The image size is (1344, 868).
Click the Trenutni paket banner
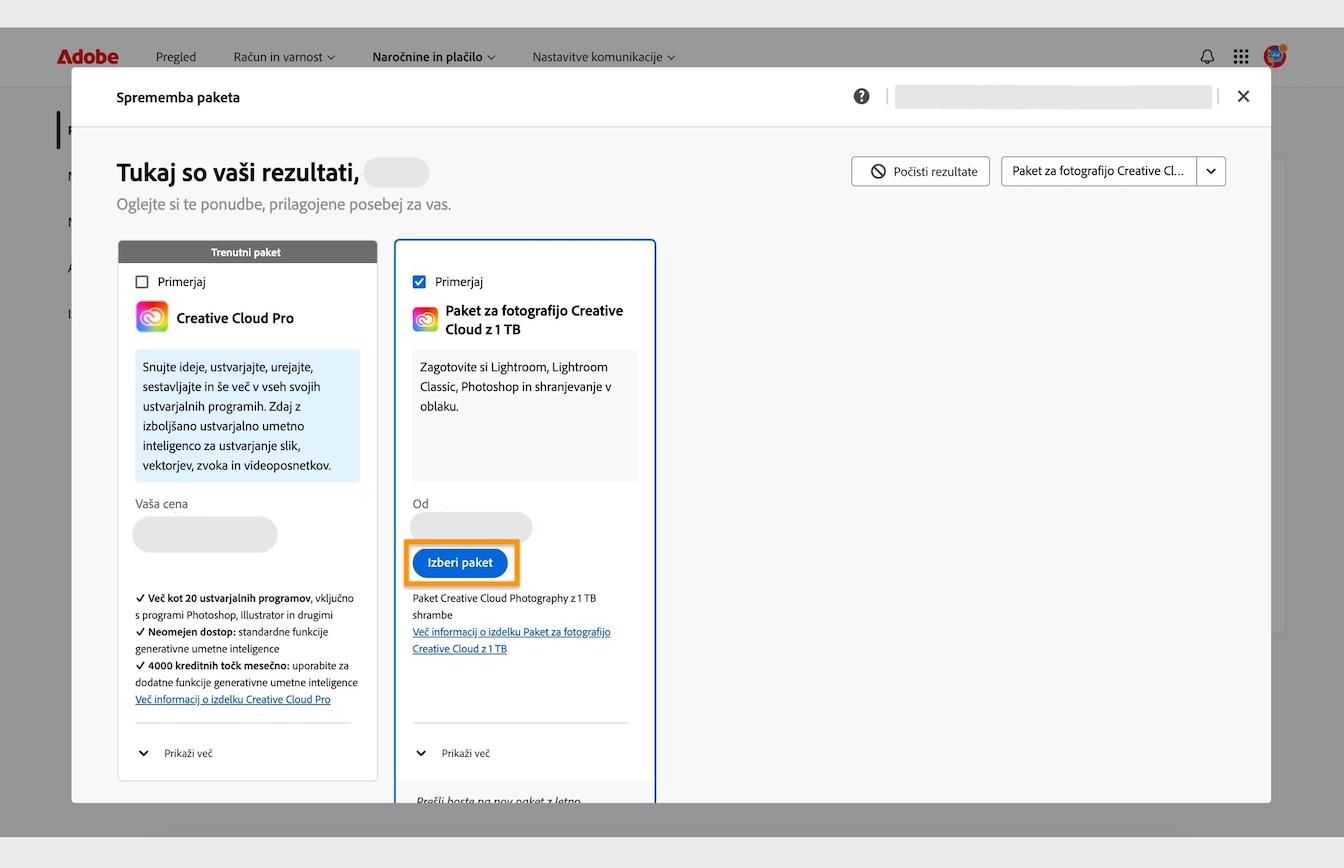coord(248,252)
